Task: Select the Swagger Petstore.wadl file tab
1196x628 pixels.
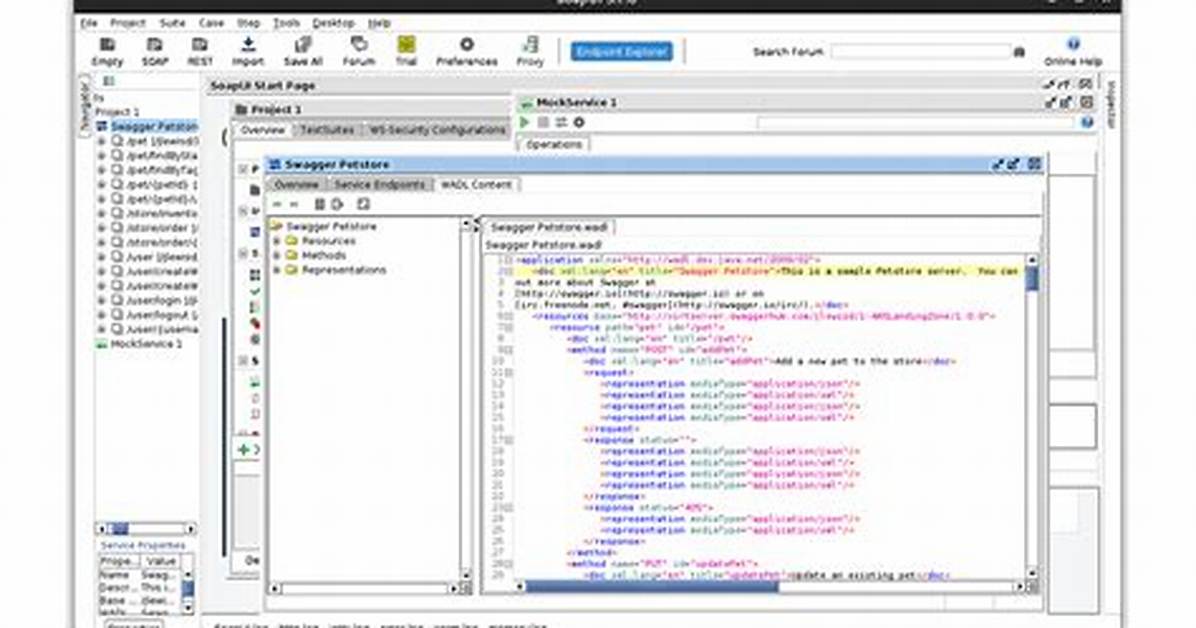Action: (549, 227)
